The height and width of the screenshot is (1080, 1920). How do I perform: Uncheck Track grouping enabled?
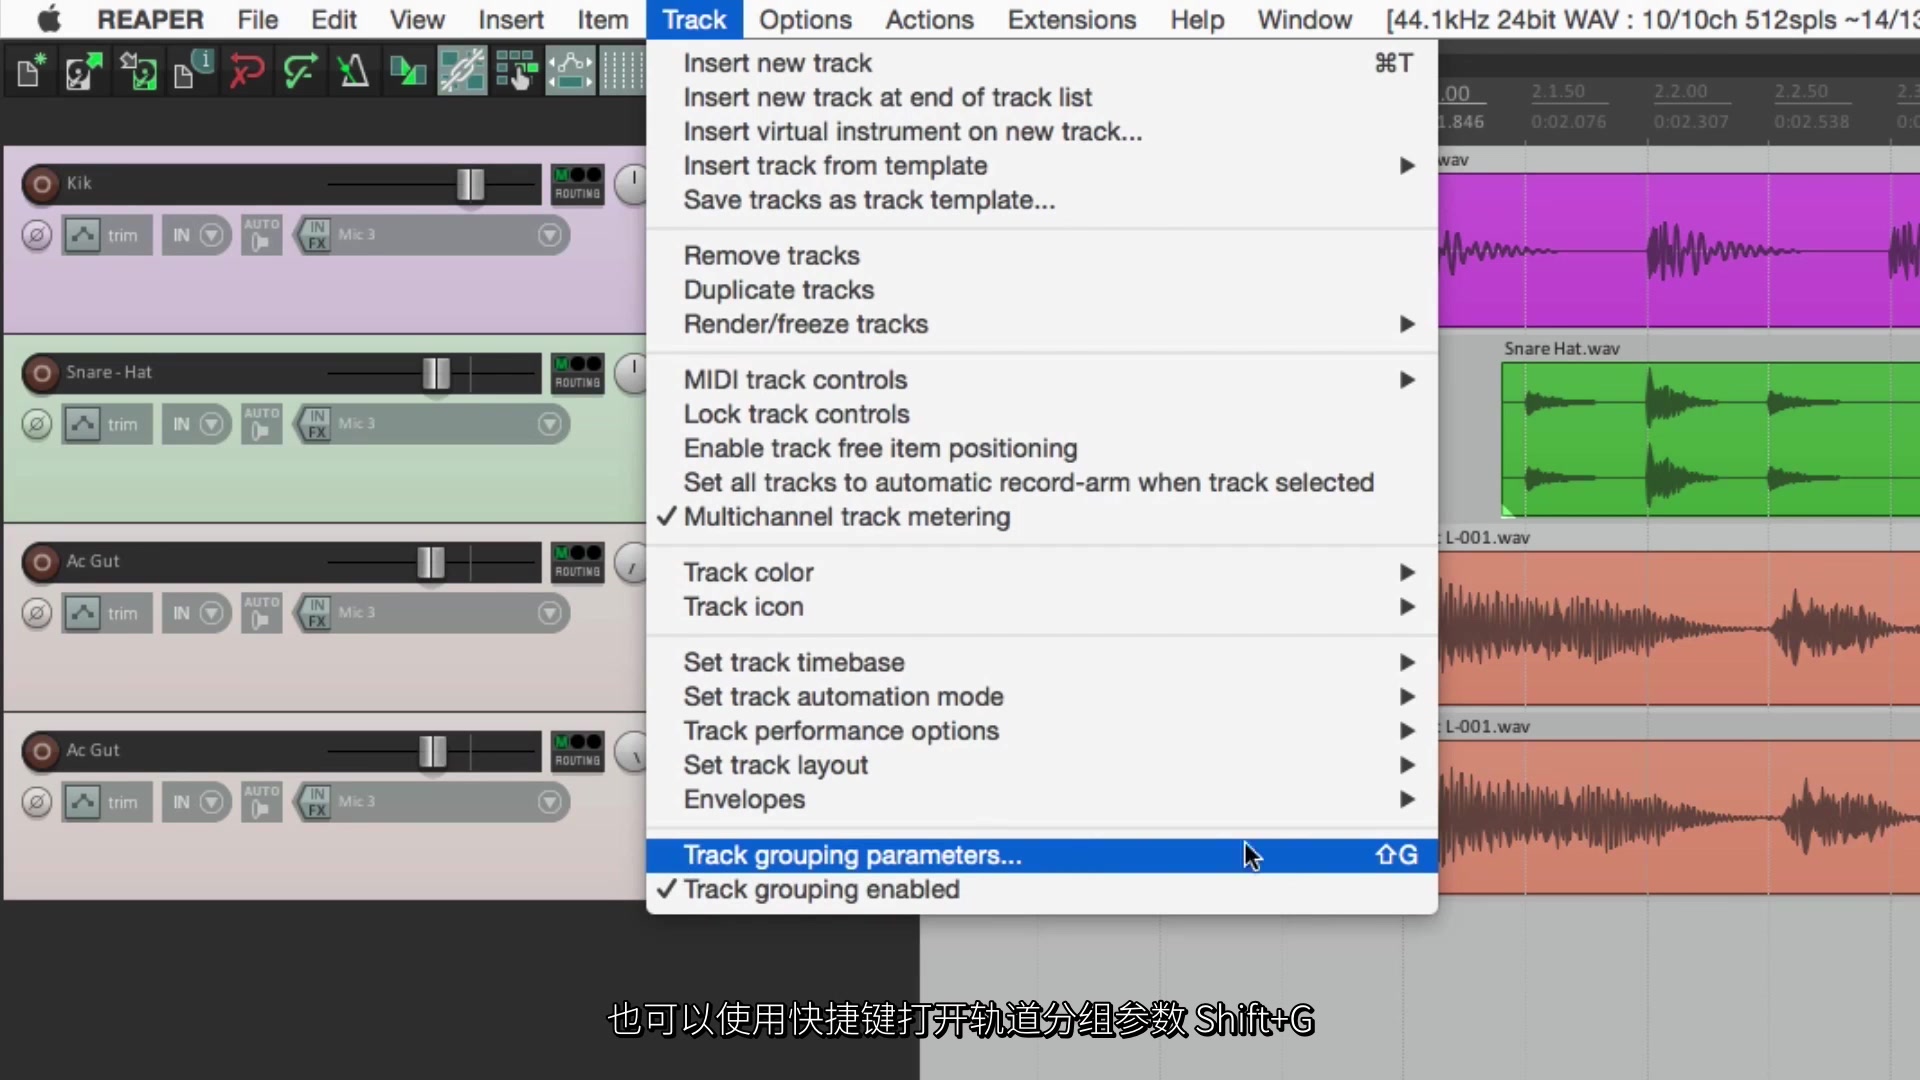pos(820,890)
